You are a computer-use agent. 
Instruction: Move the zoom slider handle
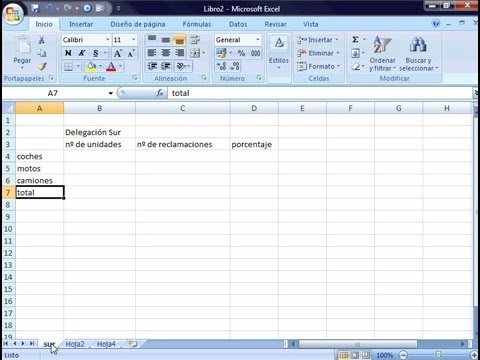pos(439,355)
